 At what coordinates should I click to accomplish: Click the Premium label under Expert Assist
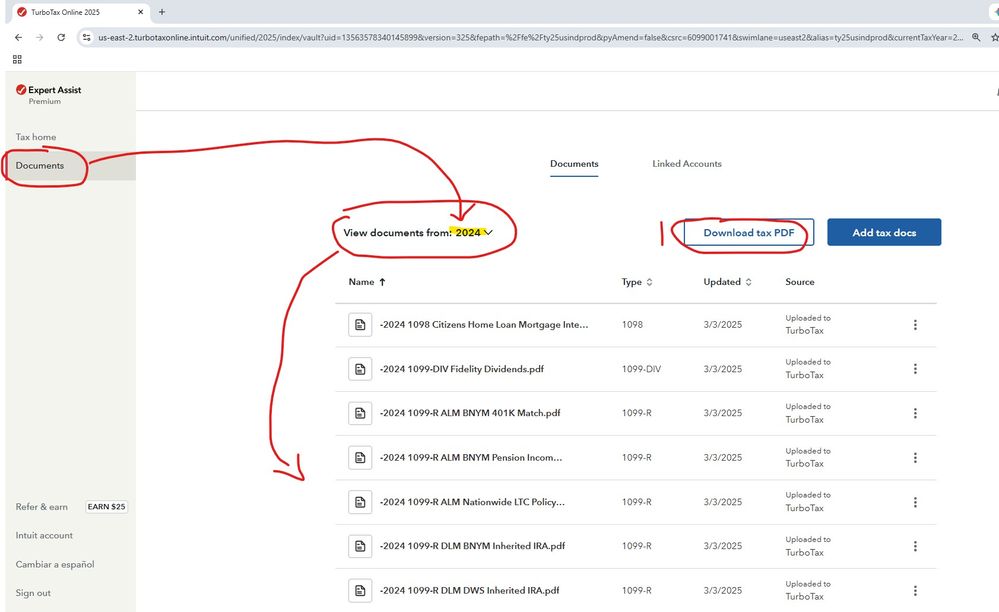click(x=45, y=101)
